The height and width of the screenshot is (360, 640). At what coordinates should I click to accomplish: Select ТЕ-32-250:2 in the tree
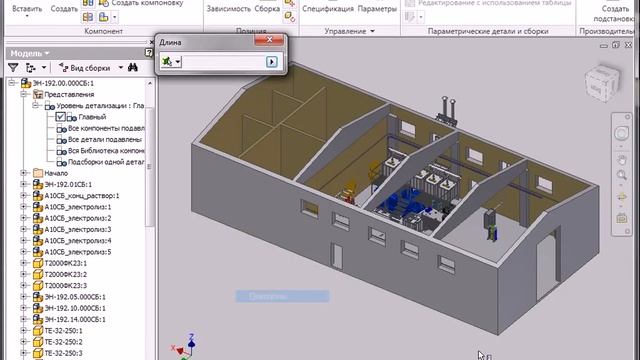point(63,342)
